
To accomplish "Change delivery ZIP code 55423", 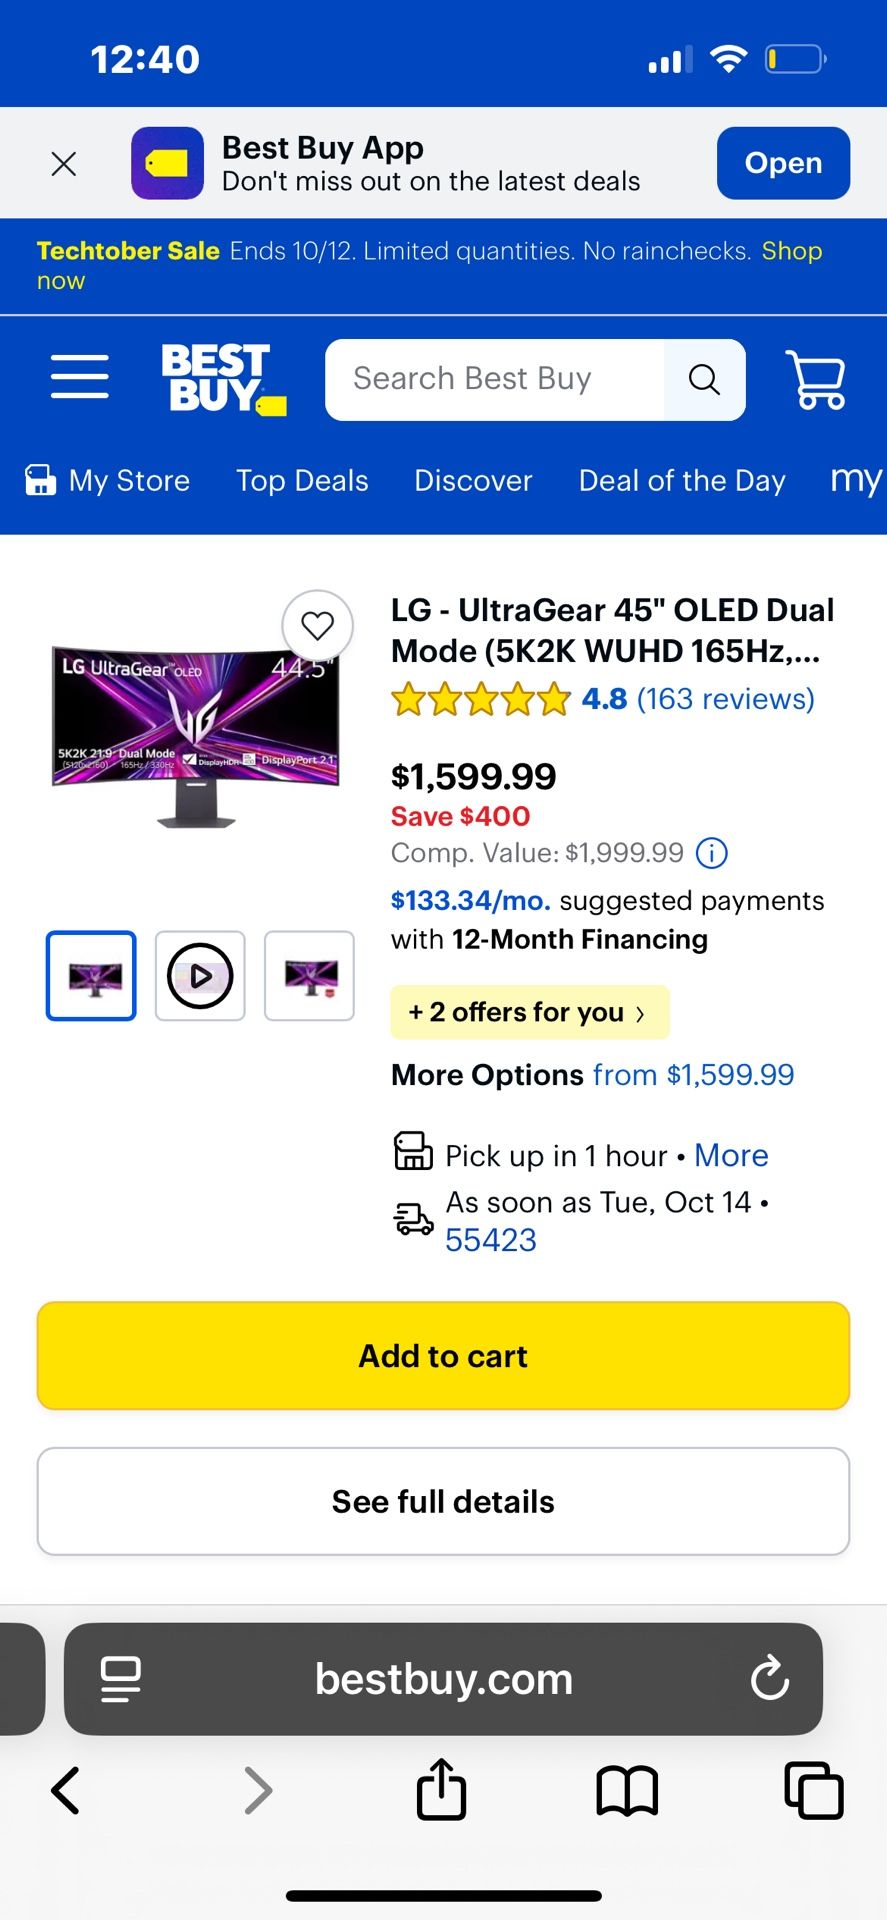I will (x=491, y=1240).
